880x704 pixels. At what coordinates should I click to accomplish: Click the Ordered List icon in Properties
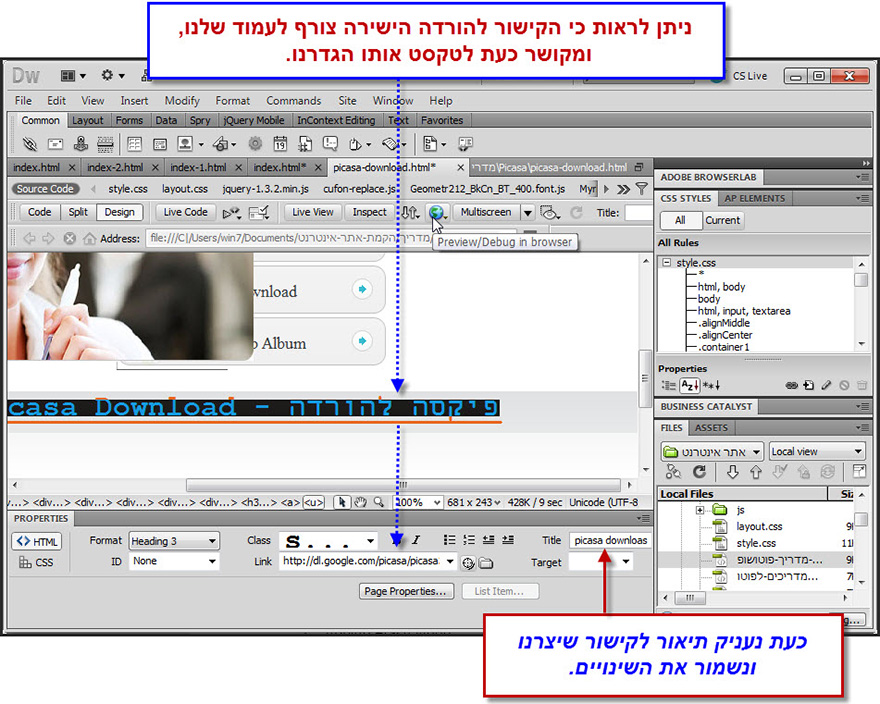[469, 540]
